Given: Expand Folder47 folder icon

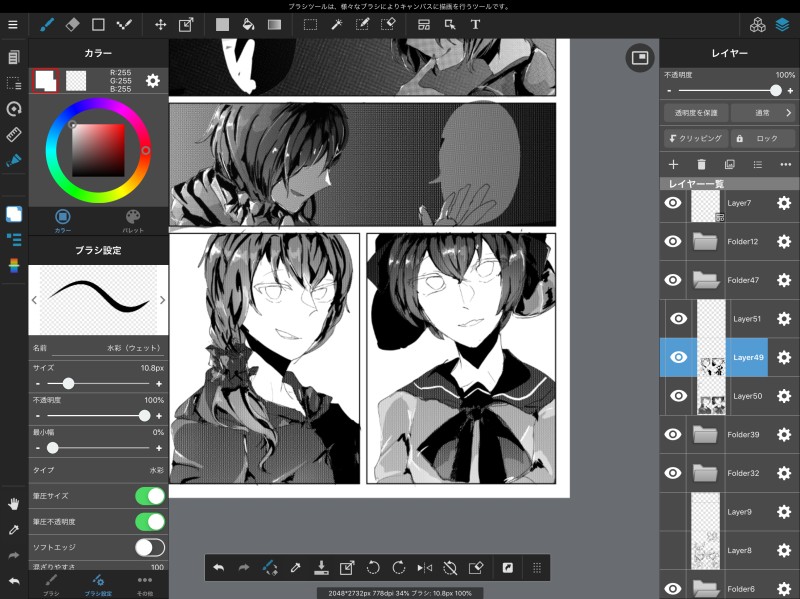Looking at the screenshot, I should click(x=706, y=280).
